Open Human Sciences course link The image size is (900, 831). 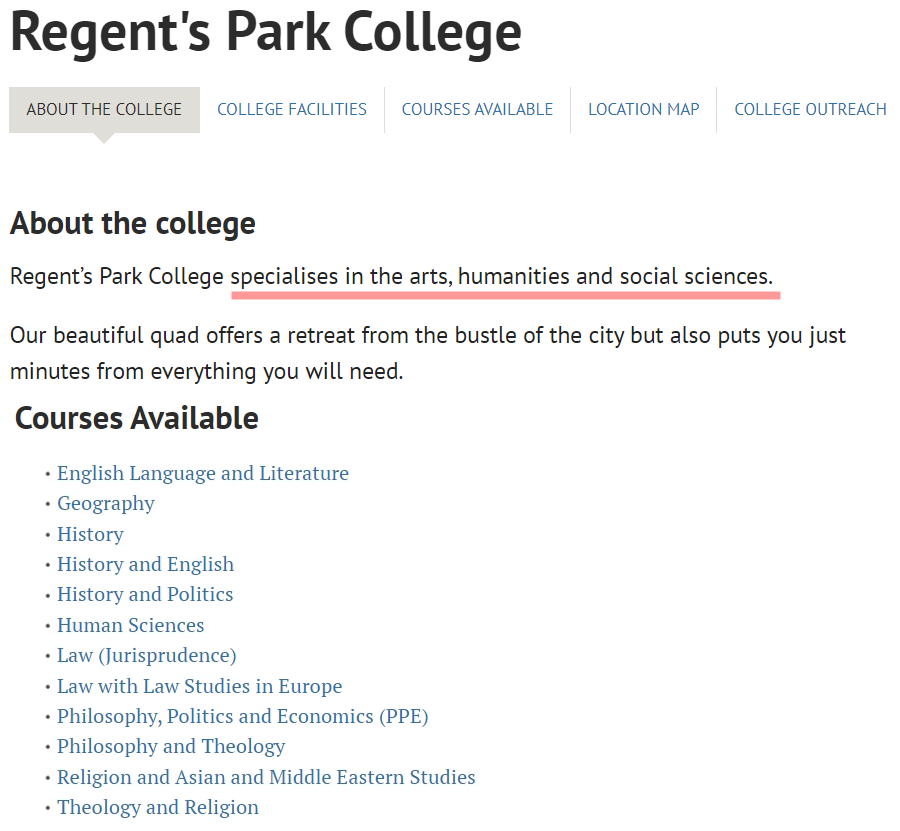pos(130,625)
